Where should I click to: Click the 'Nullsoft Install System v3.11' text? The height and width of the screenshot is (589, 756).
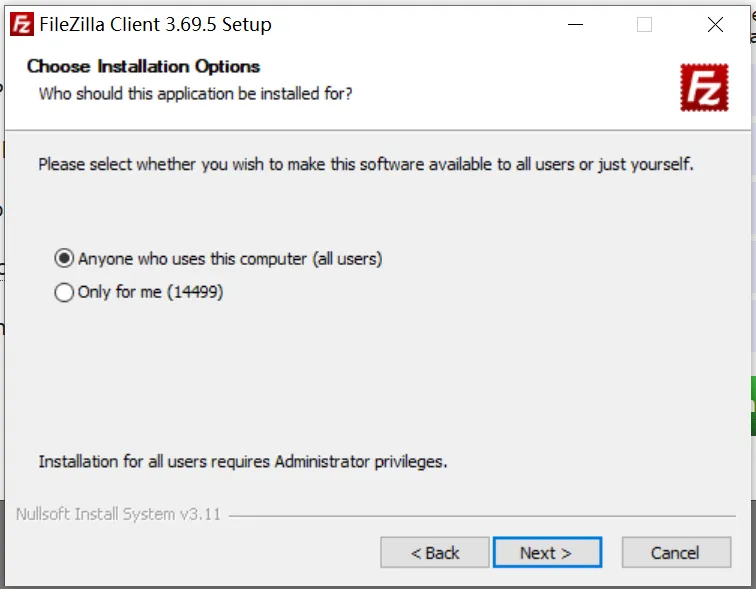coord(118,515)
